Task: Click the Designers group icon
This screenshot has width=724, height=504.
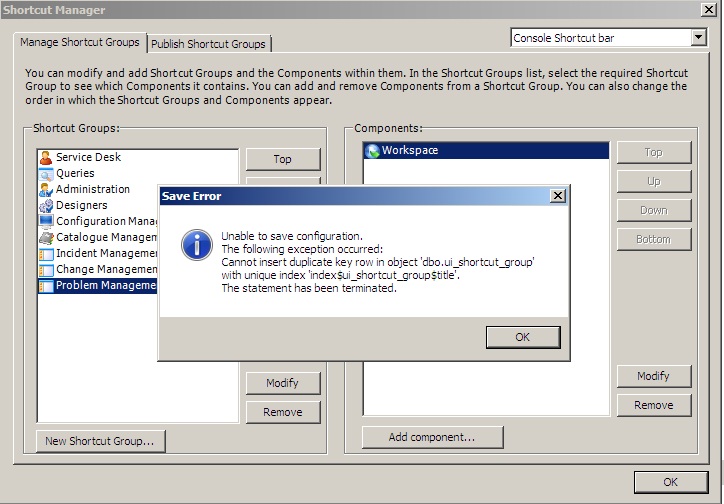Action: click(46, 205)
